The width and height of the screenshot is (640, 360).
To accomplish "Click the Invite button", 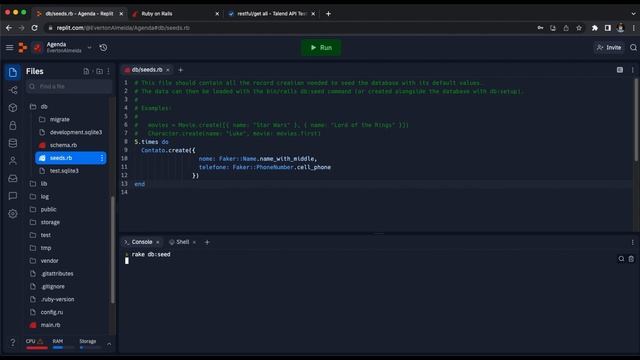I will tap(609, 48).
